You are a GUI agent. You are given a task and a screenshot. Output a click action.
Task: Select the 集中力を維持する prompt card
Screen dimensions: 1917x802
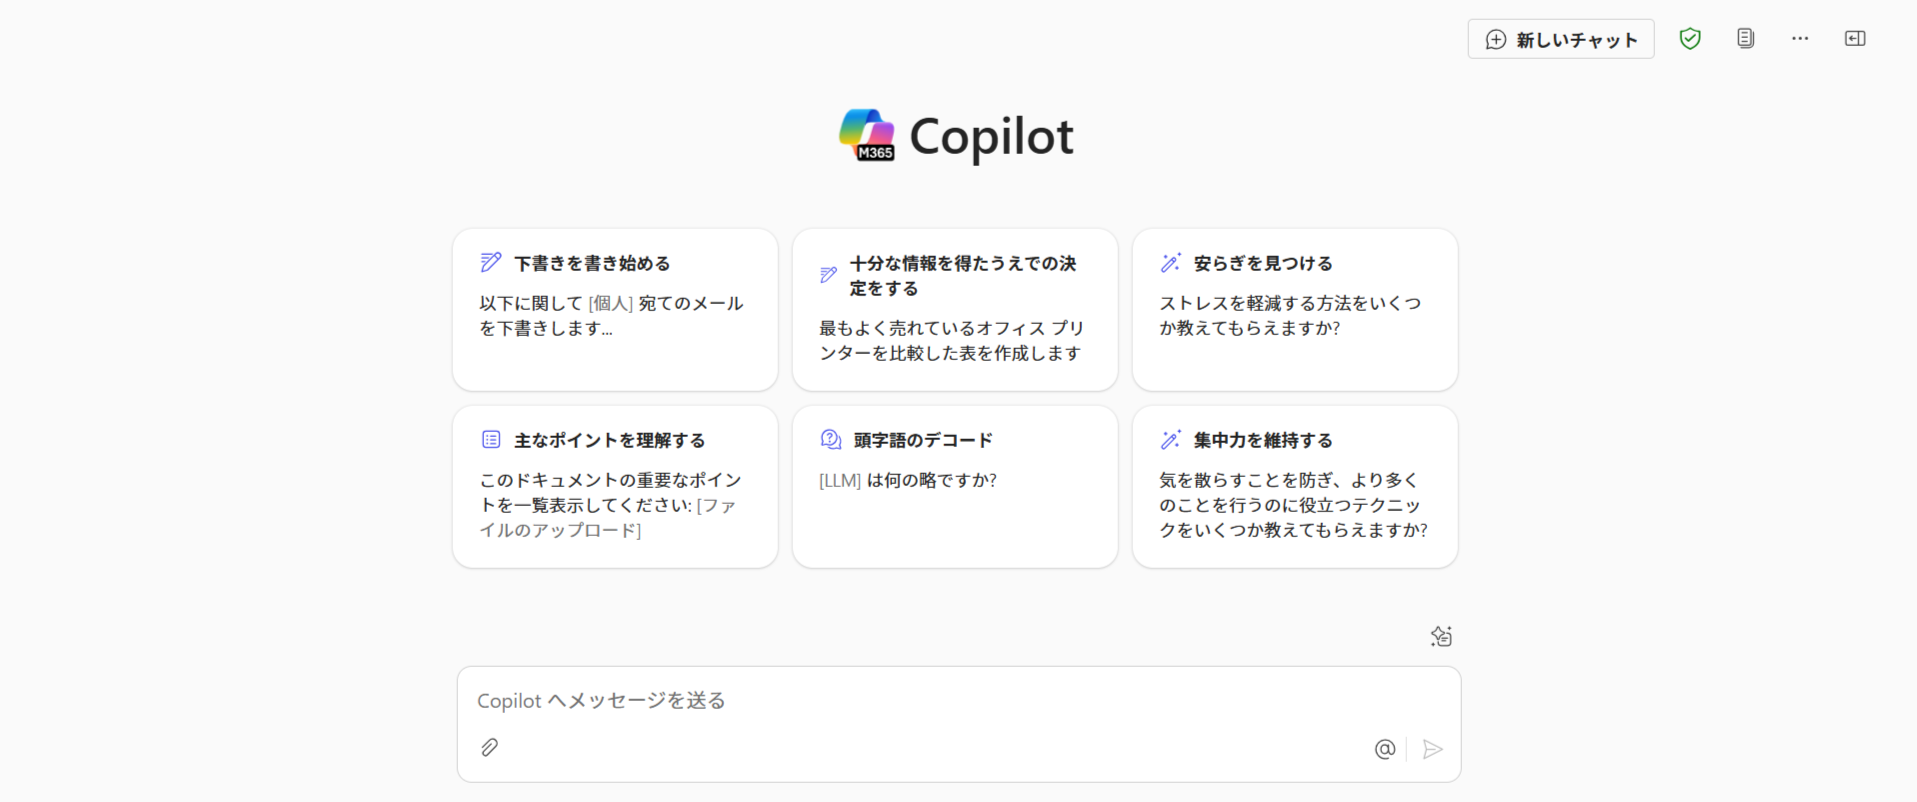tap(1294, 486)
